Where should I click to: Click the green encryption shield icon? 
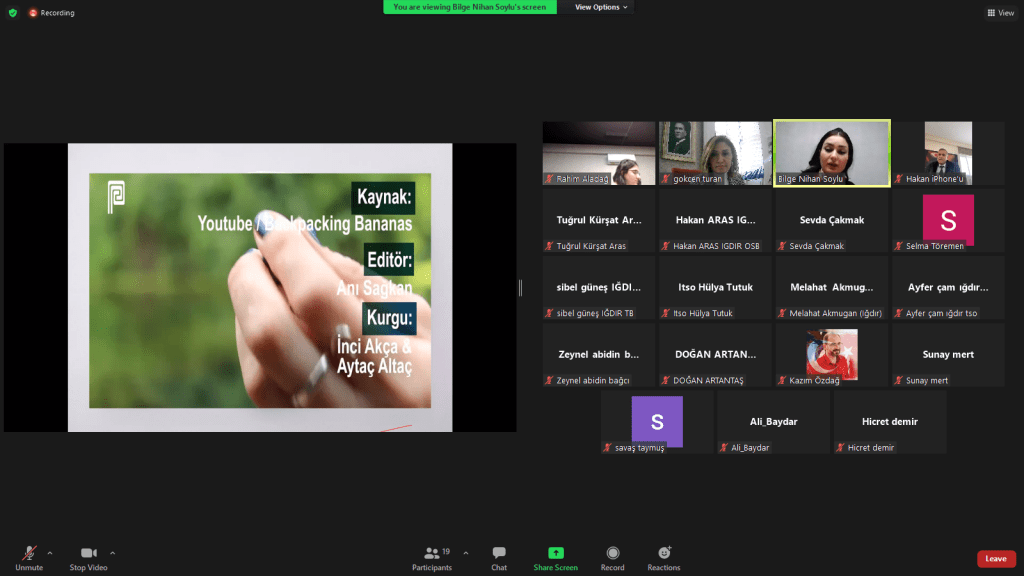[x=12, y=13]
